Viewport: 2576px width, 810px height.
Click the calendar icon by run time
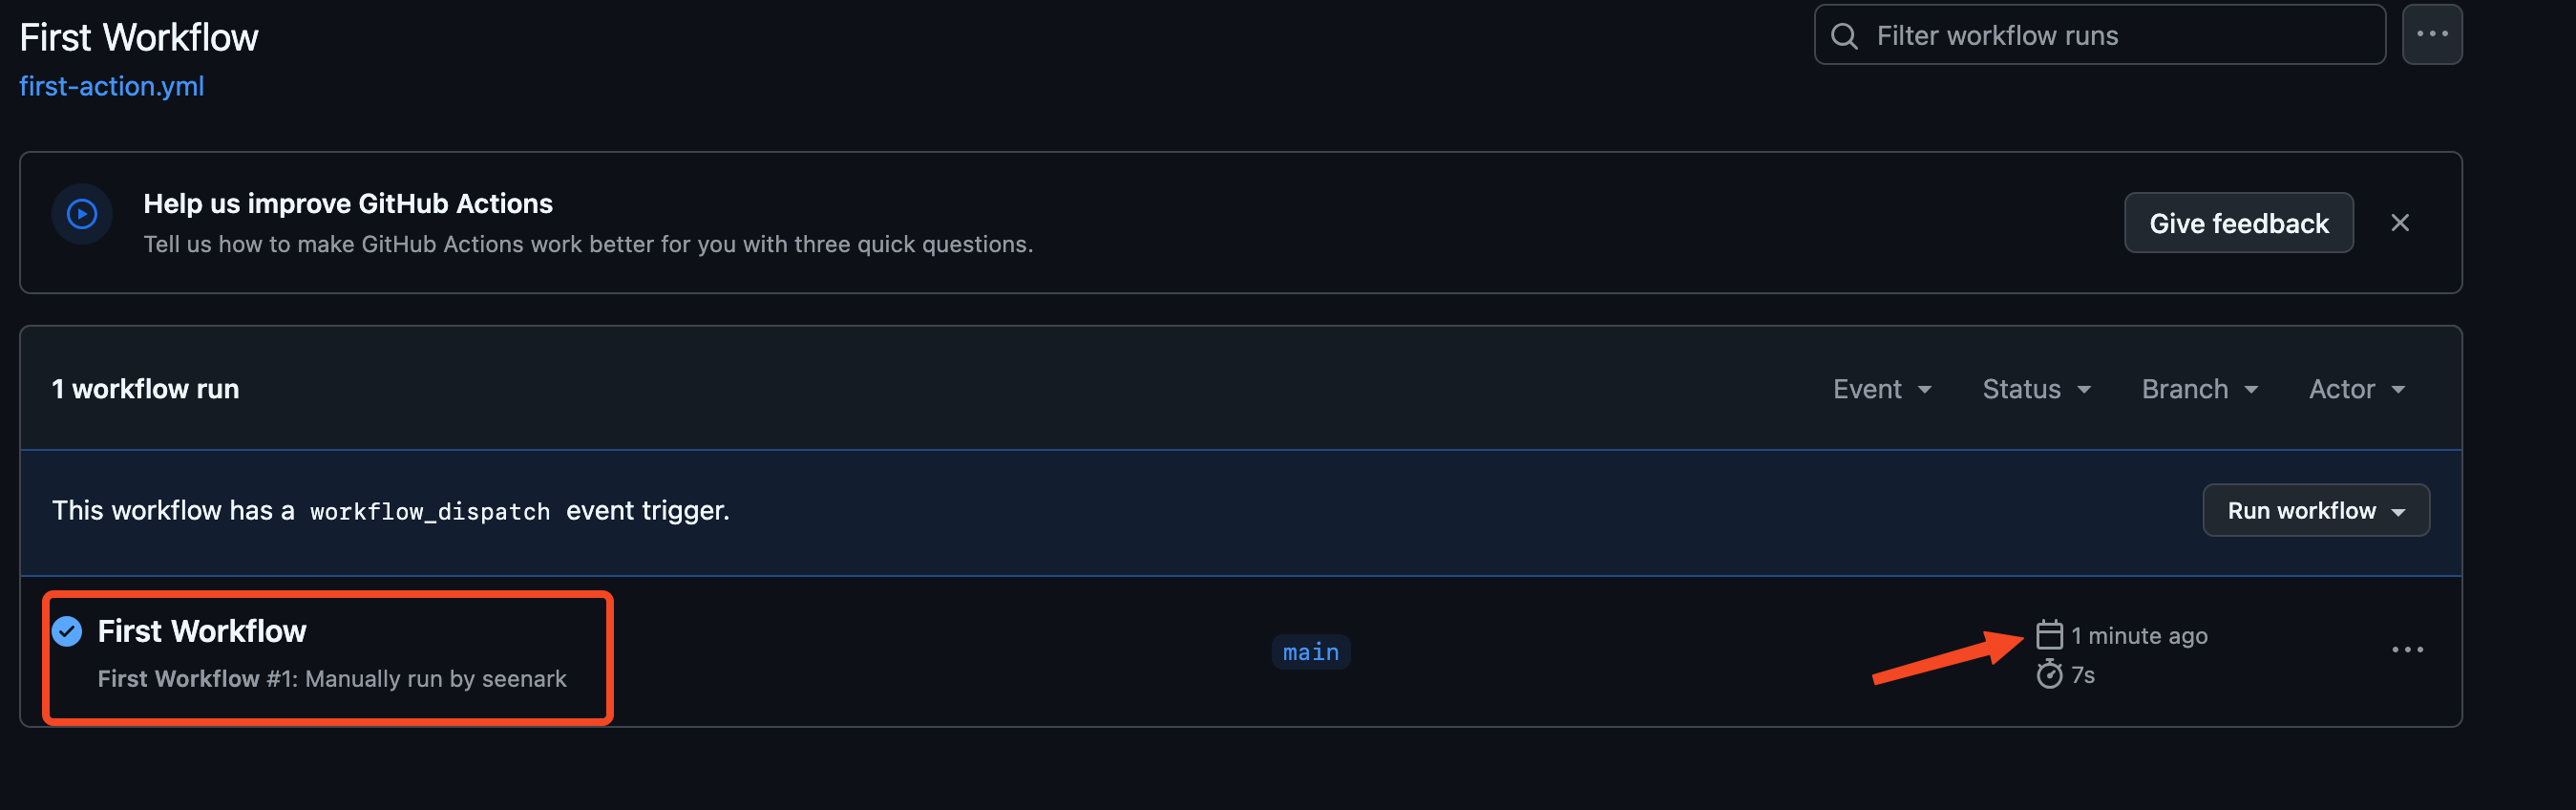[2049, 634]
